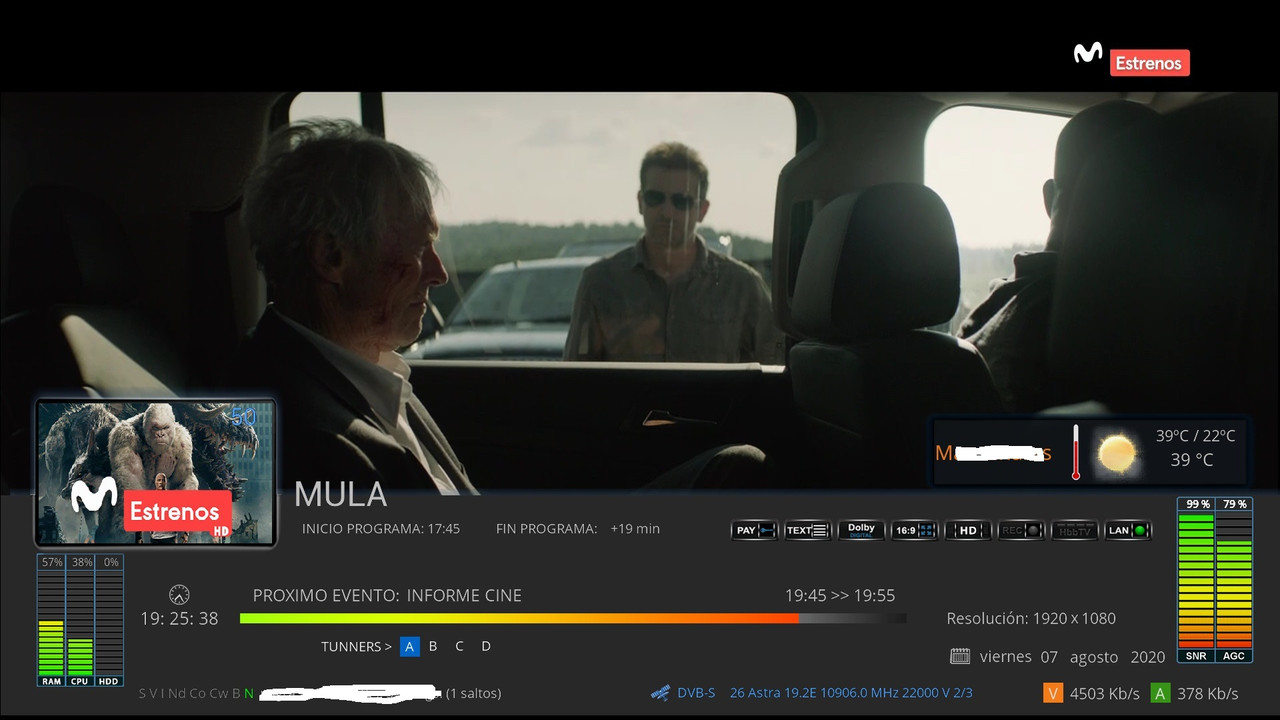Screen dimensions: 1280x720
Task: Click the 4503 Kb/s video bitrate value
Action: tap(1105, 693)
